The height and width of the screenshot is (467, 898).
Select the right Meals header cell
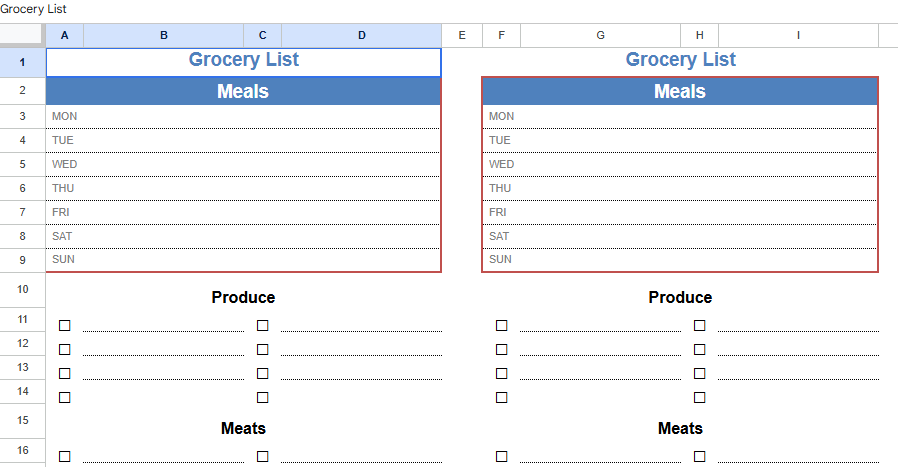pyautogui.click(x=680, y=91)
